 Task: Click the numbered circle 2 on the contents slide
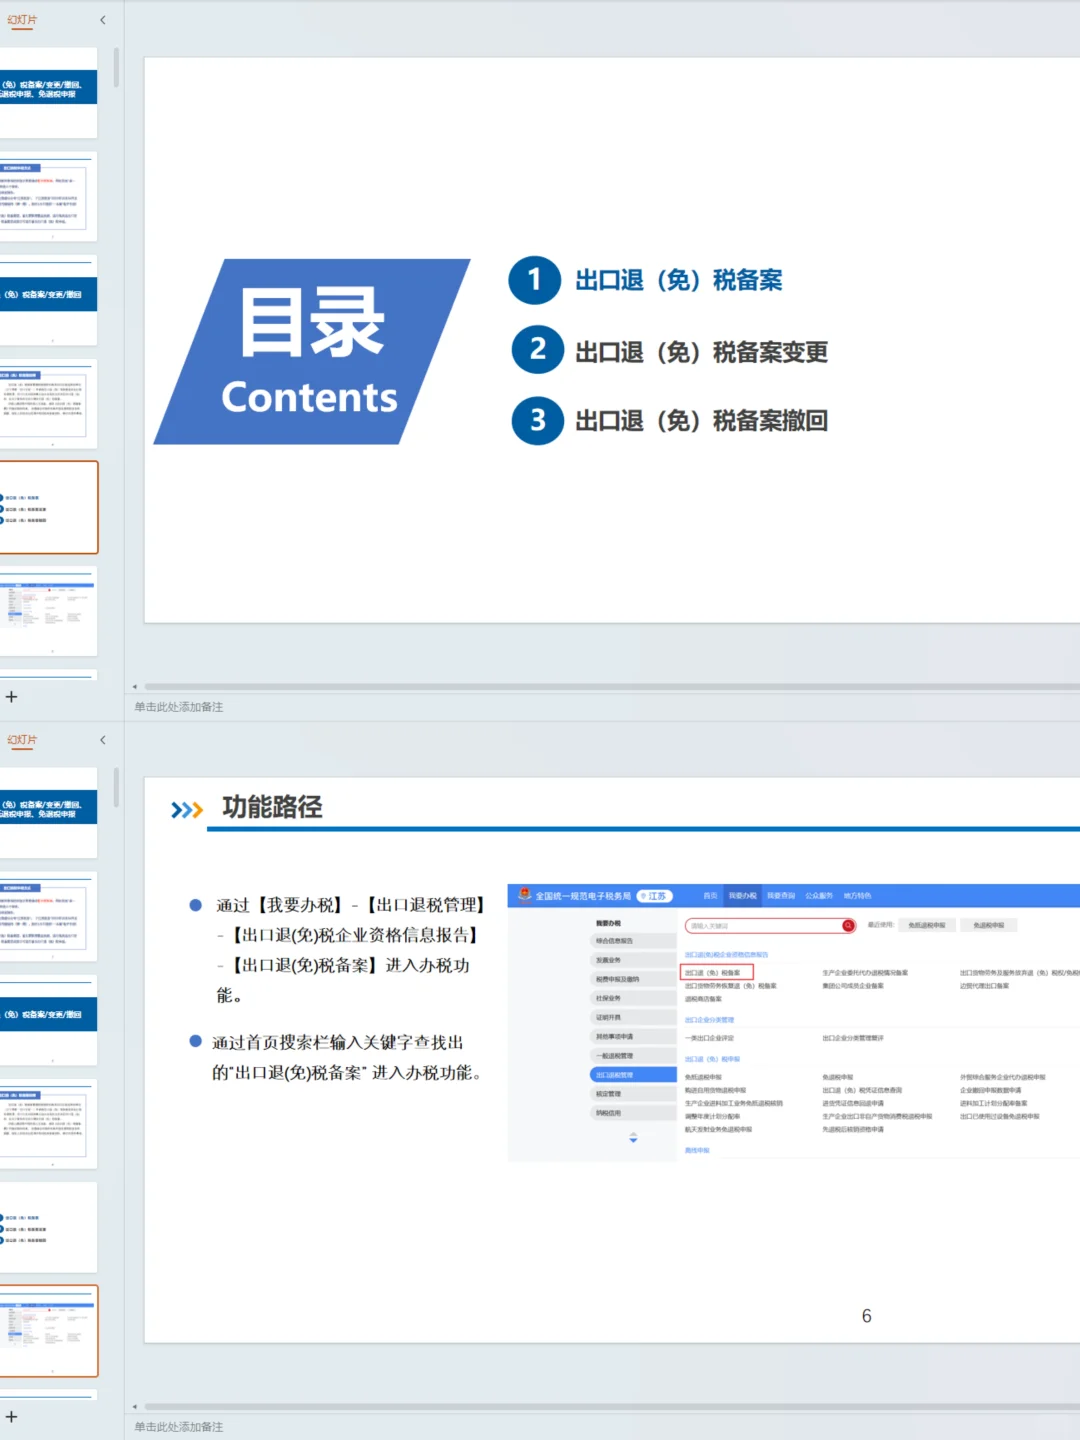click(x=538, y=349)
